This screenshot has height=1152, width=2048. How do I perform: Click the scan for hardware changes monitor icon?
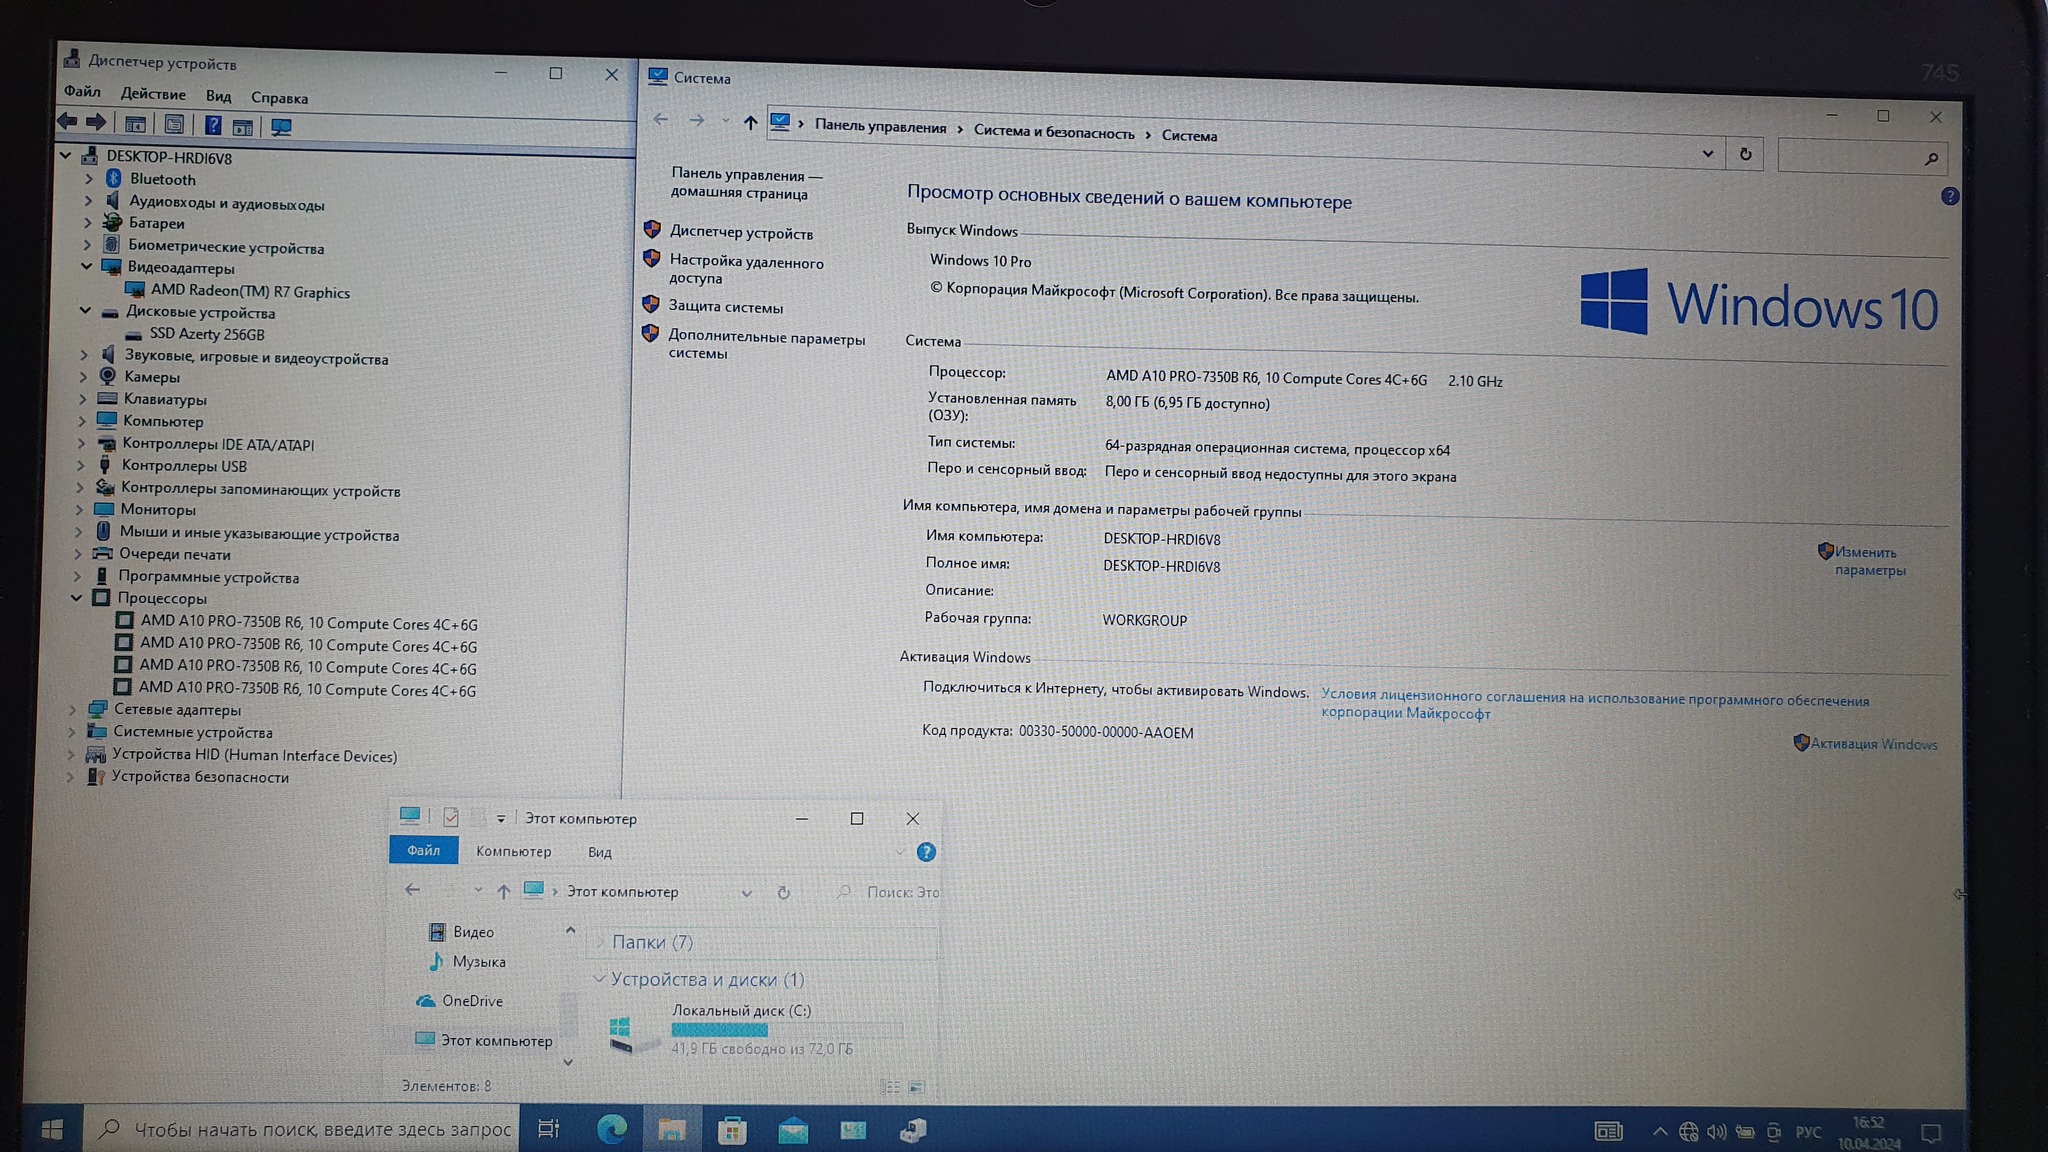[x=281, y=127]
